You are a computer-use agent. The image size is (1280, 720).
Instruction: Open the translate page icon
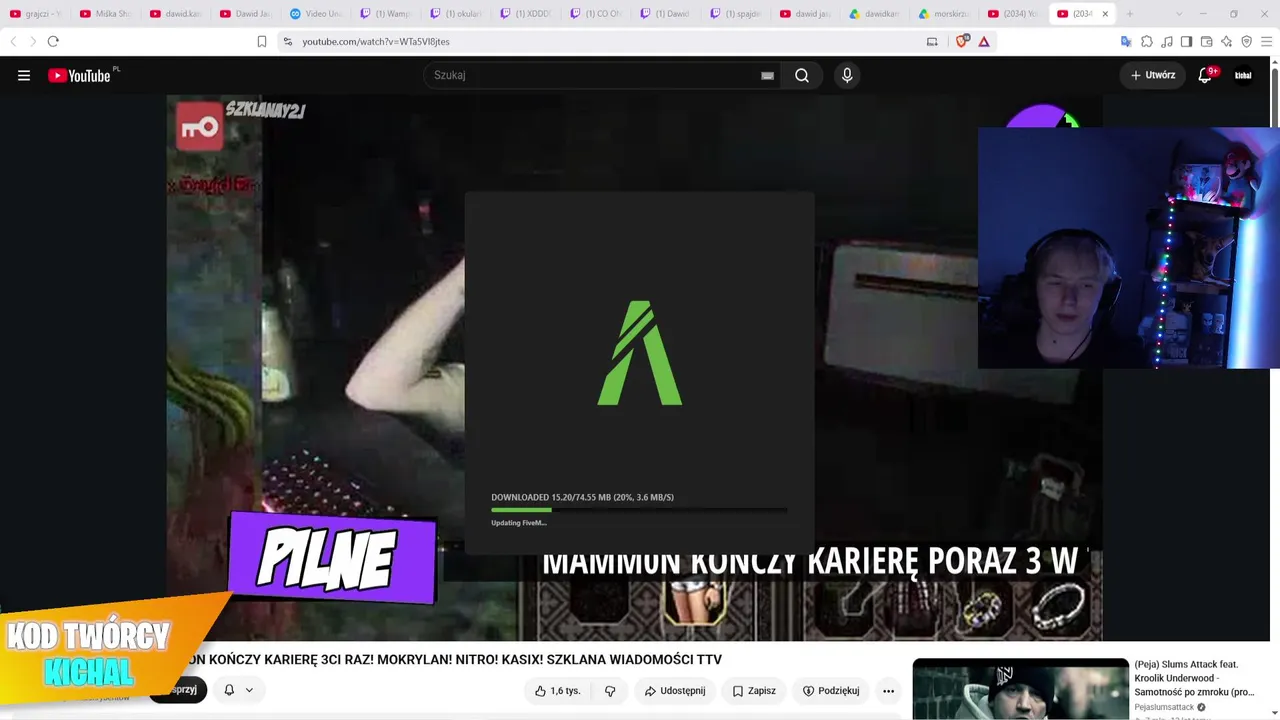click(1126, 41)
